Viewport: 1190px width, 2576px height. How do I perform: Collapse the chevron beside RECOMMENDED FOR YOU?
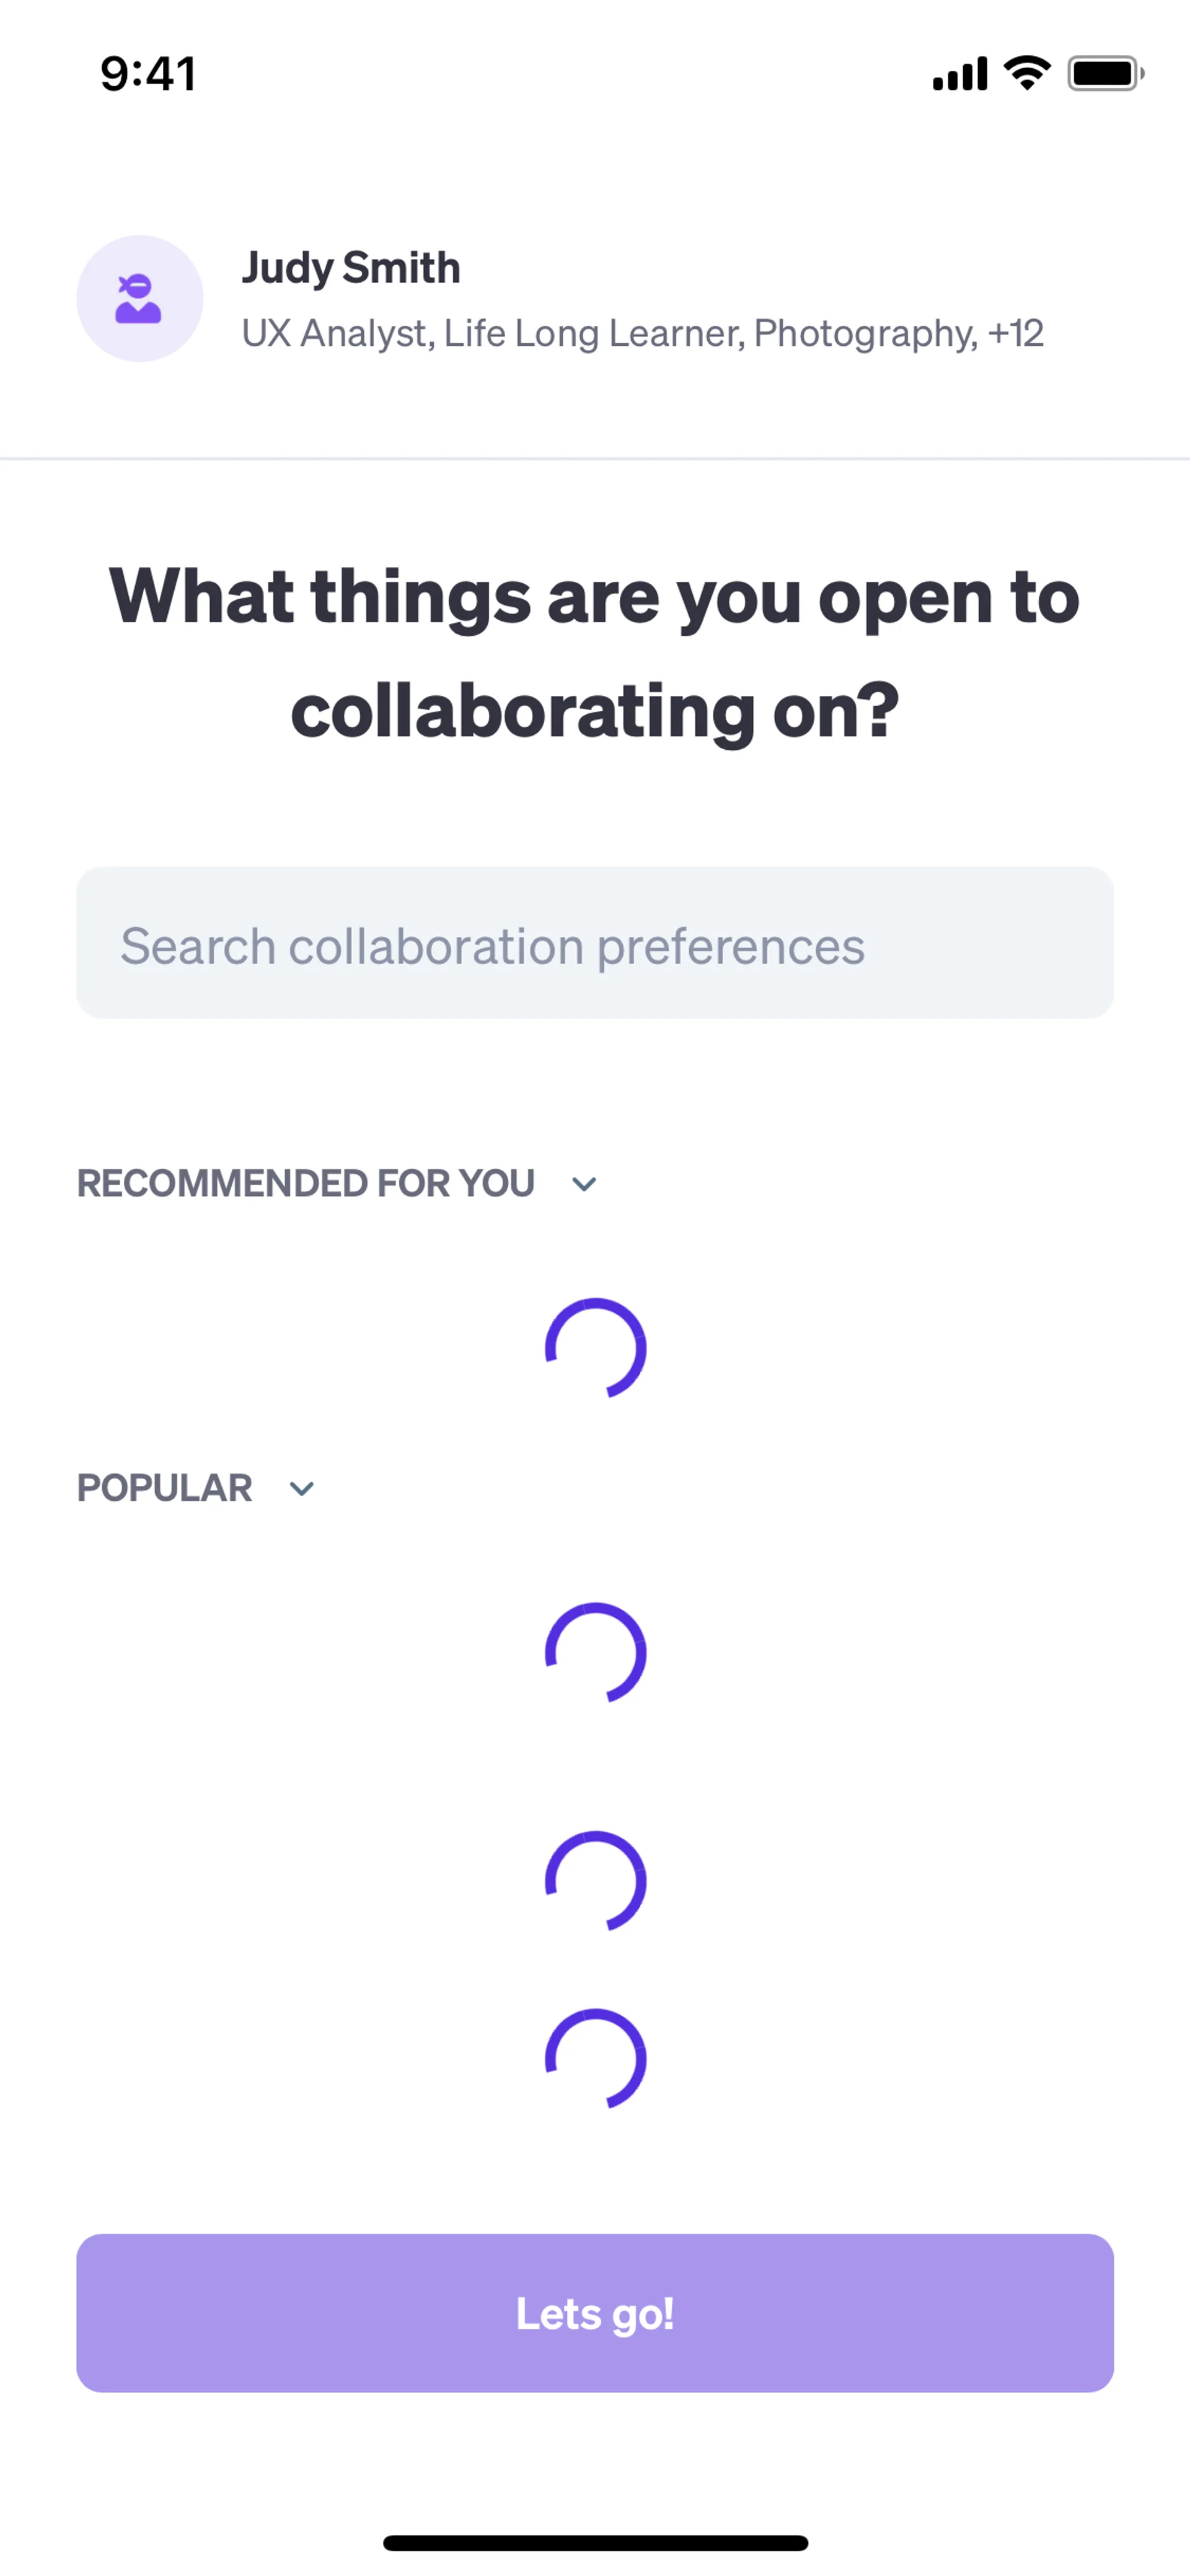[584, 1184]
